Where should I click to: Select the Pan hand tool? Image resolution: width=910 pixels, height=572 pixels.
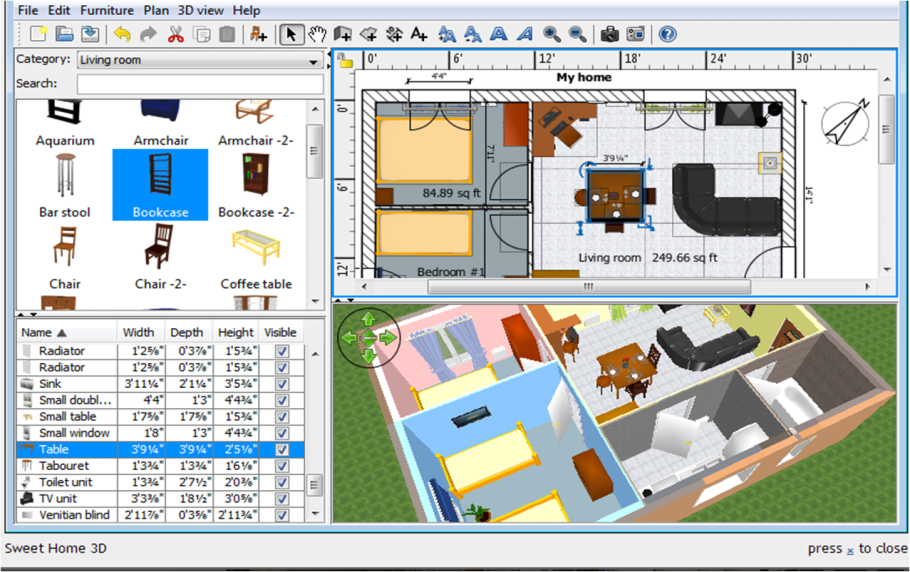317,35
